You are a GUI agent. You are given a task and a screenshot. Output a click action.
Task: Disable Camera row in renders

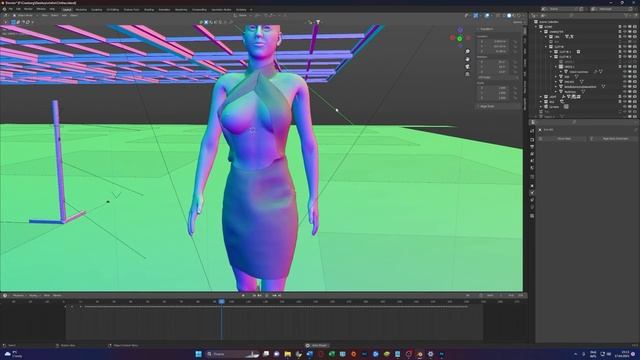coord(634,107)
